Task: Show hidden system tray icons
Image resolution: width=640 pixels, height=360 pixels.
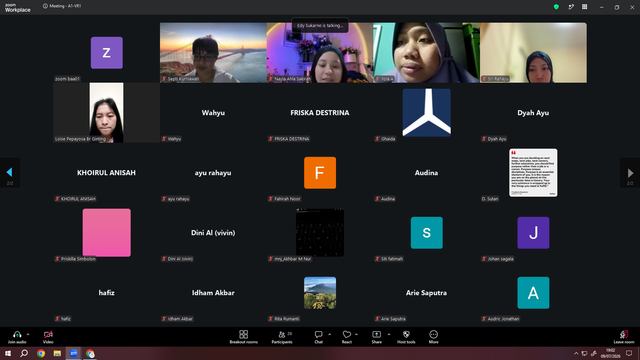Action: [576, 353]
